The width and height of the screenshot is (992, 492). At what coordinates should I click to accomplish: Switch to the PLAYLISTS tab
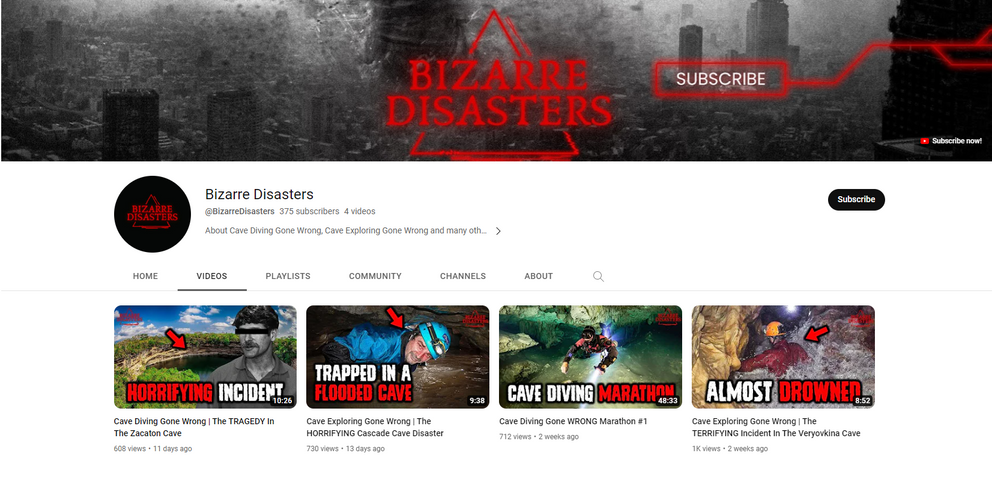[x=288, y=276]
